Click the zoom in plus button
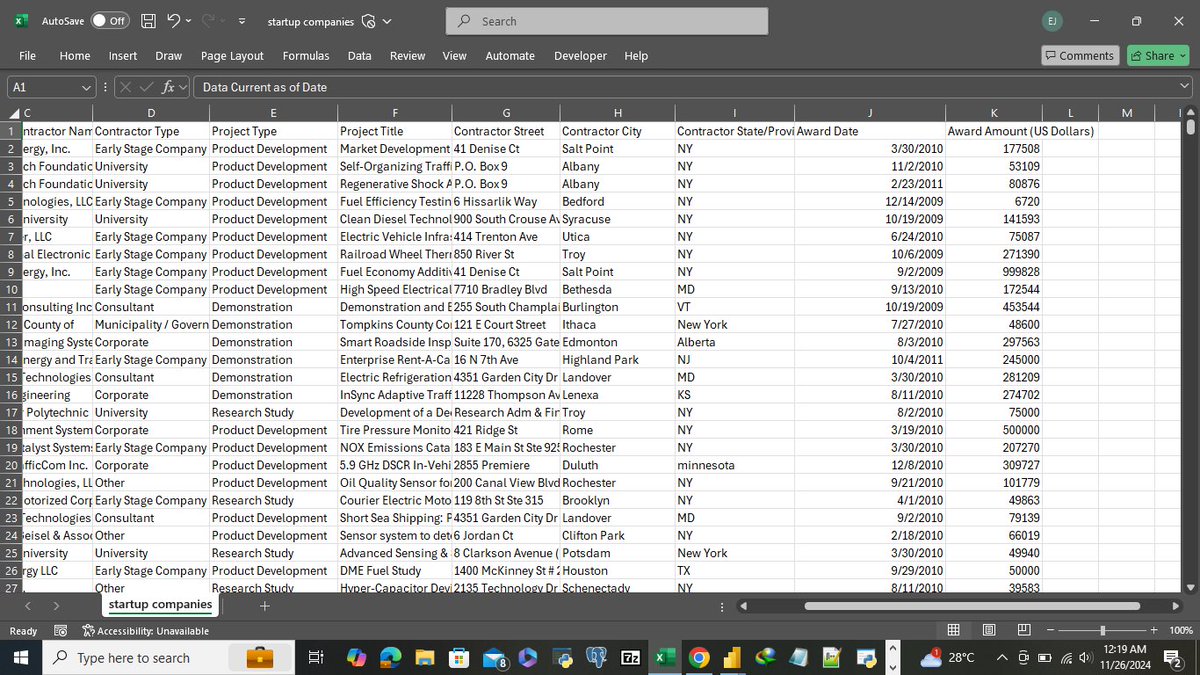1200x675 pixels. [1153, 630]
